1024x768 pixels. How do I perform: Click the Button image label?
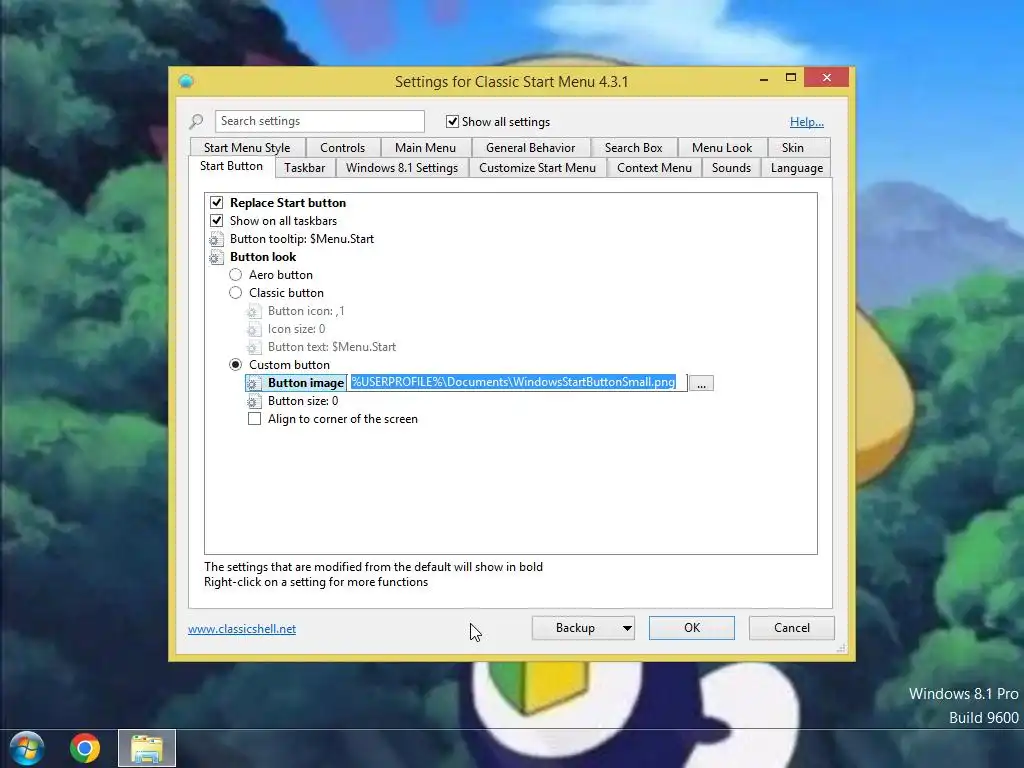click(x=306, y=383)
